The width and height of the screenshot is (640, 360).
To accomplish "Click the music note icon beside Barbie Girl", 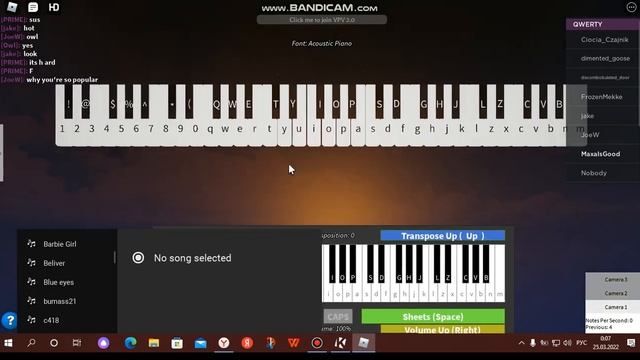I will [31, 244].
